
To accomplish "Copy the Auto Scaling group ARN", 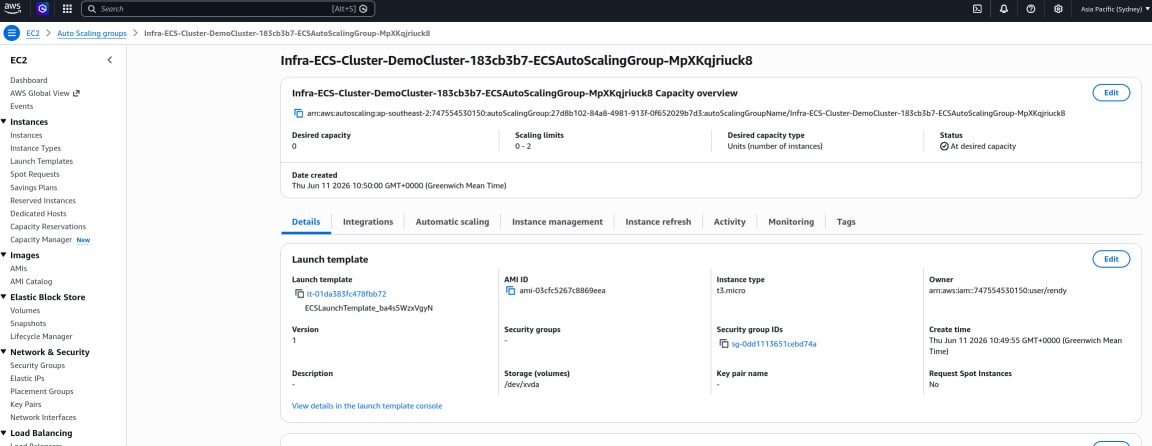I will pos(298,113).
